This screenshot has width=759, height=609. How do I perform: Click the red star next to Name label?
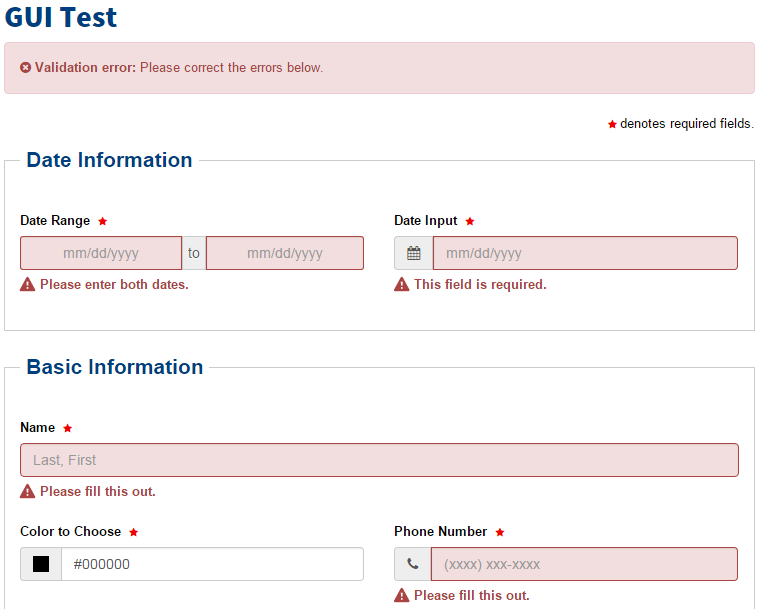67,428
